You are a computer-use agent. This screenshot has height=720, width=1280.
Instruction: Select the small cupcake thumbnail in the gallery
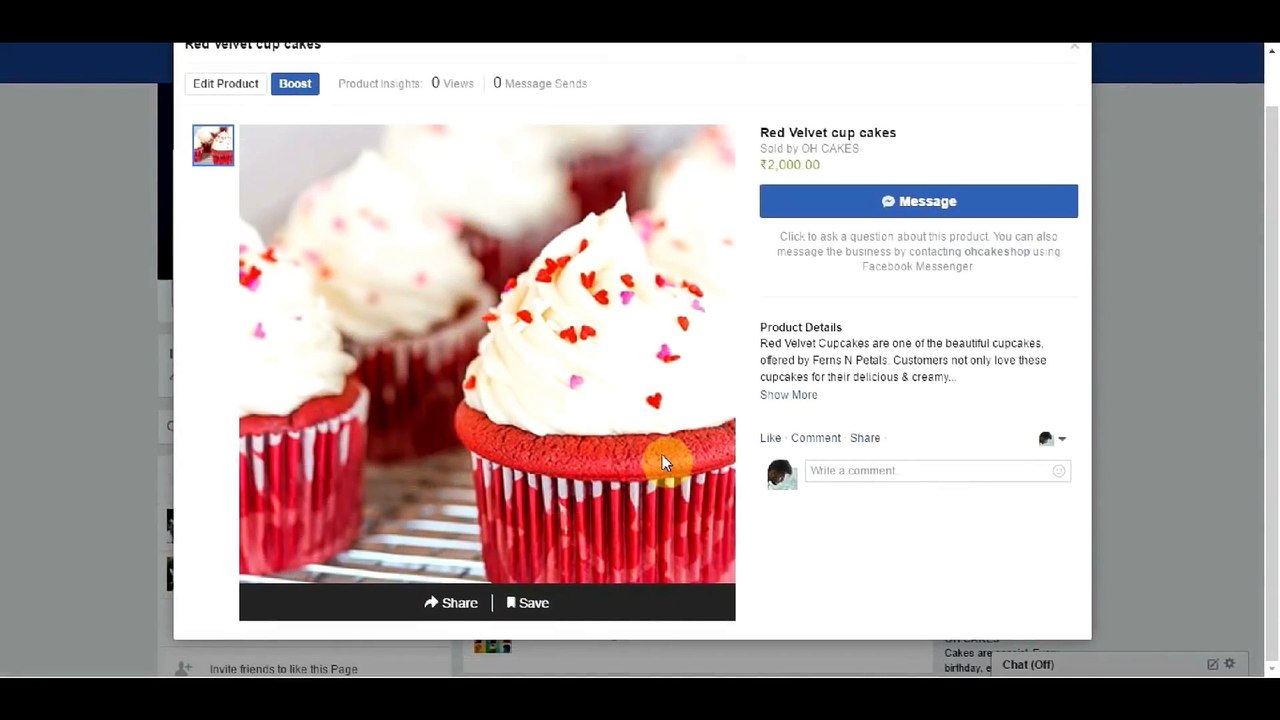pos(213,145)
